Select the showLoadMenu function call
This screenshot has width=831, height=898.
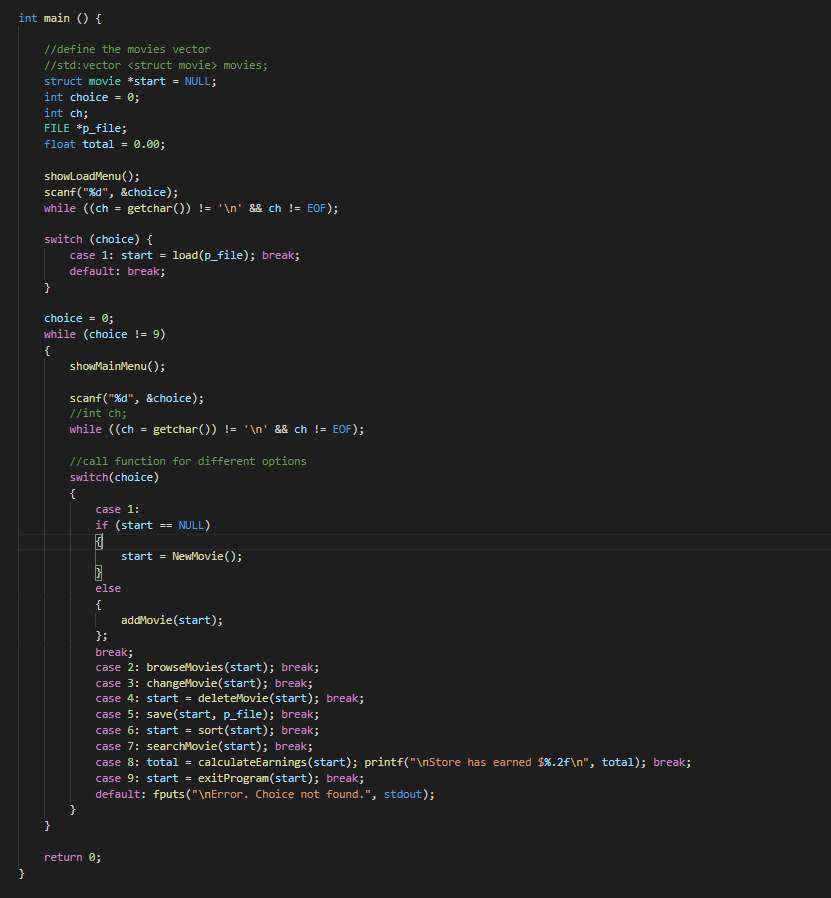tap(84, 175)
